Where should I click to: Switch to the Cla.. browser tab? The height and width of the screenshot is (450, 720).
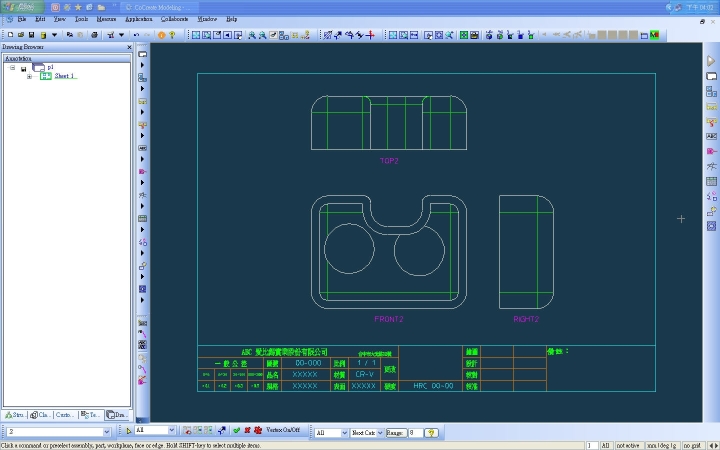(40, 415)
